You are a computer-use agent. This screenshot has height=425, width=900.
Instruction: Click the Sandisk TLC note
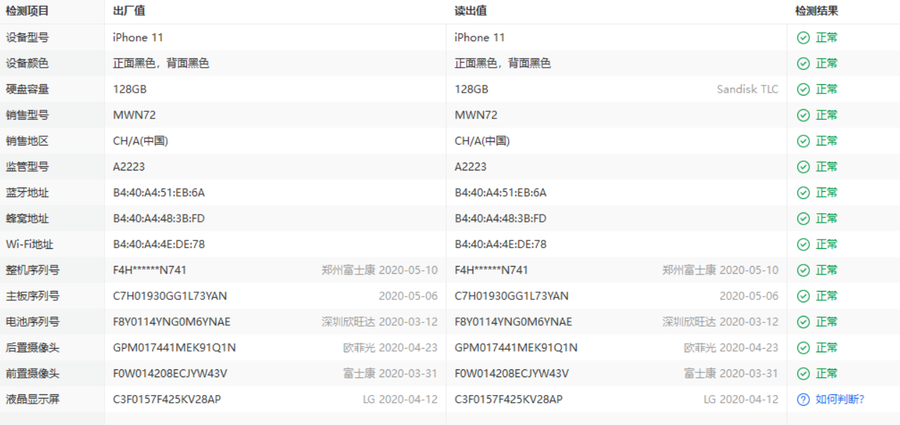coord(747,90)
